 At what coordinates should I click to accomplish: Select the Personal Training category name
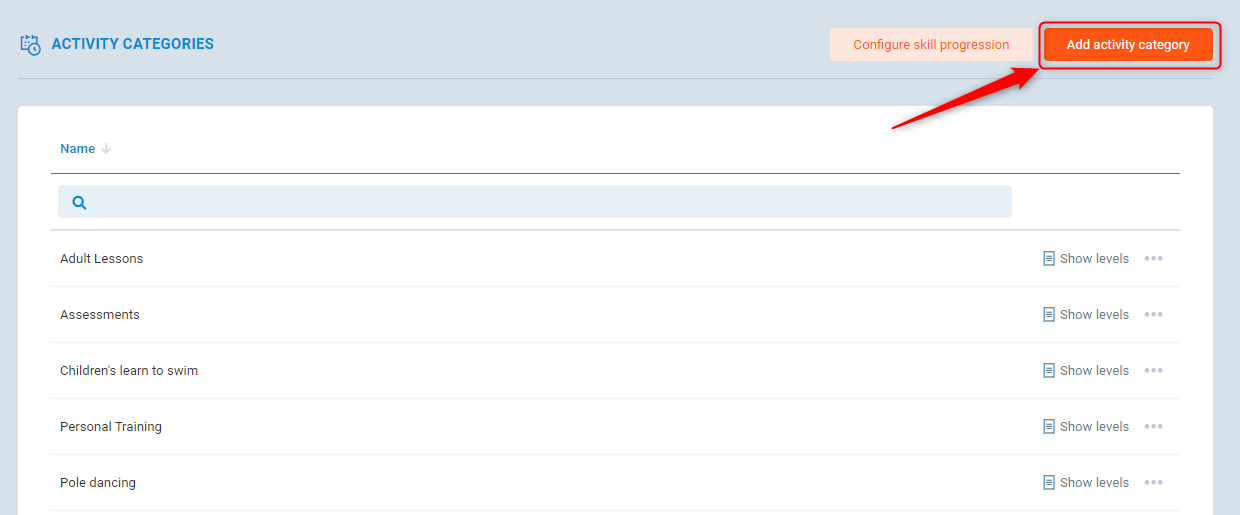(111, 427)
